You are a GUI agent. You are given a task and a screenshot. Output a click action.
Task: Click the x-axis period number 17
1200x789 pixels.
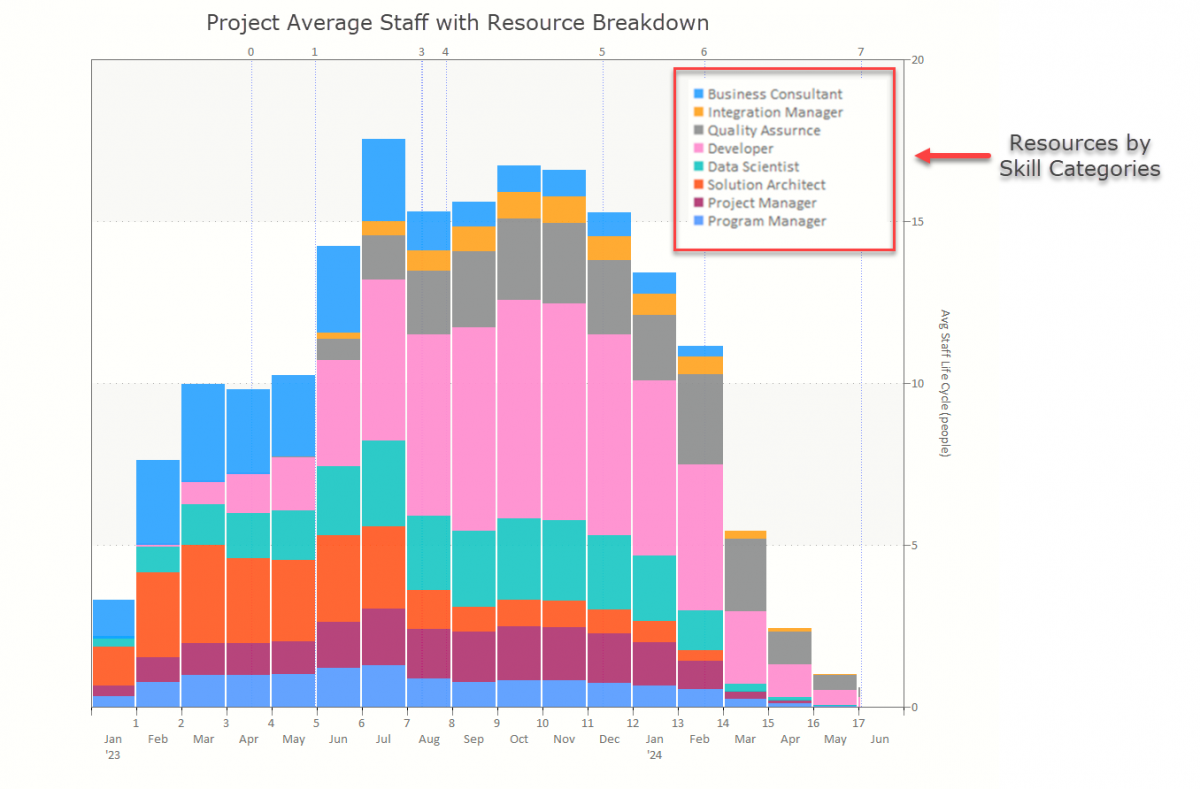pos(858,722)
